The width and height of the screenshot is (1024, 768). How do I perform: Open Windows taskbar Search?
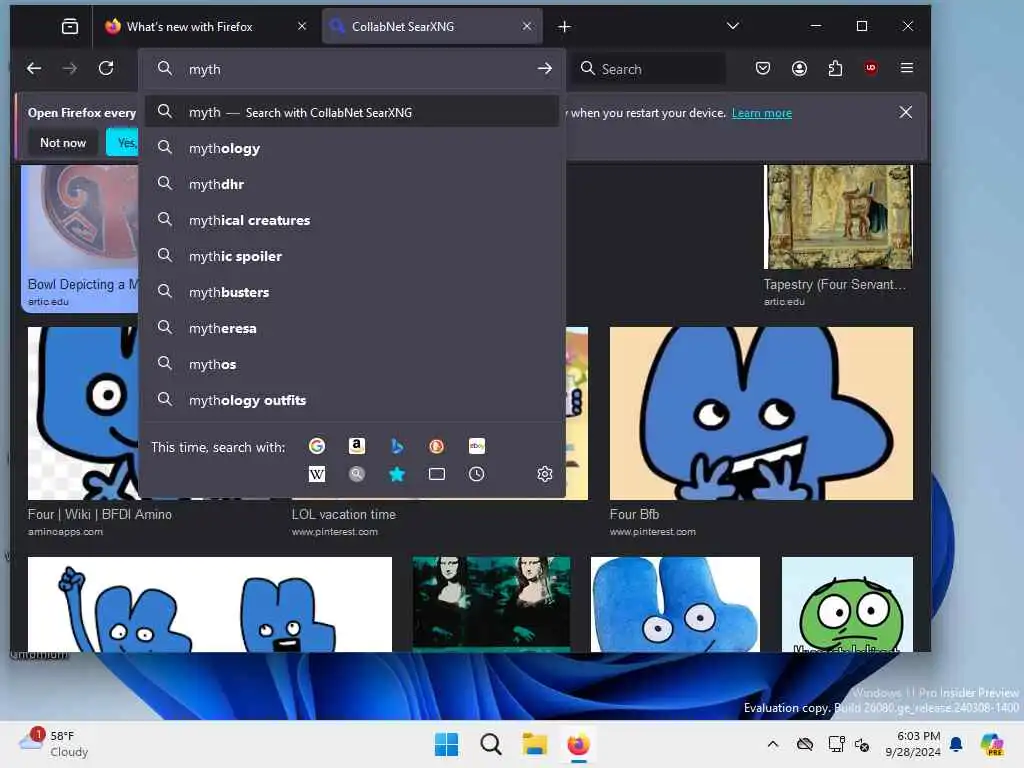(x=490, y=744)
